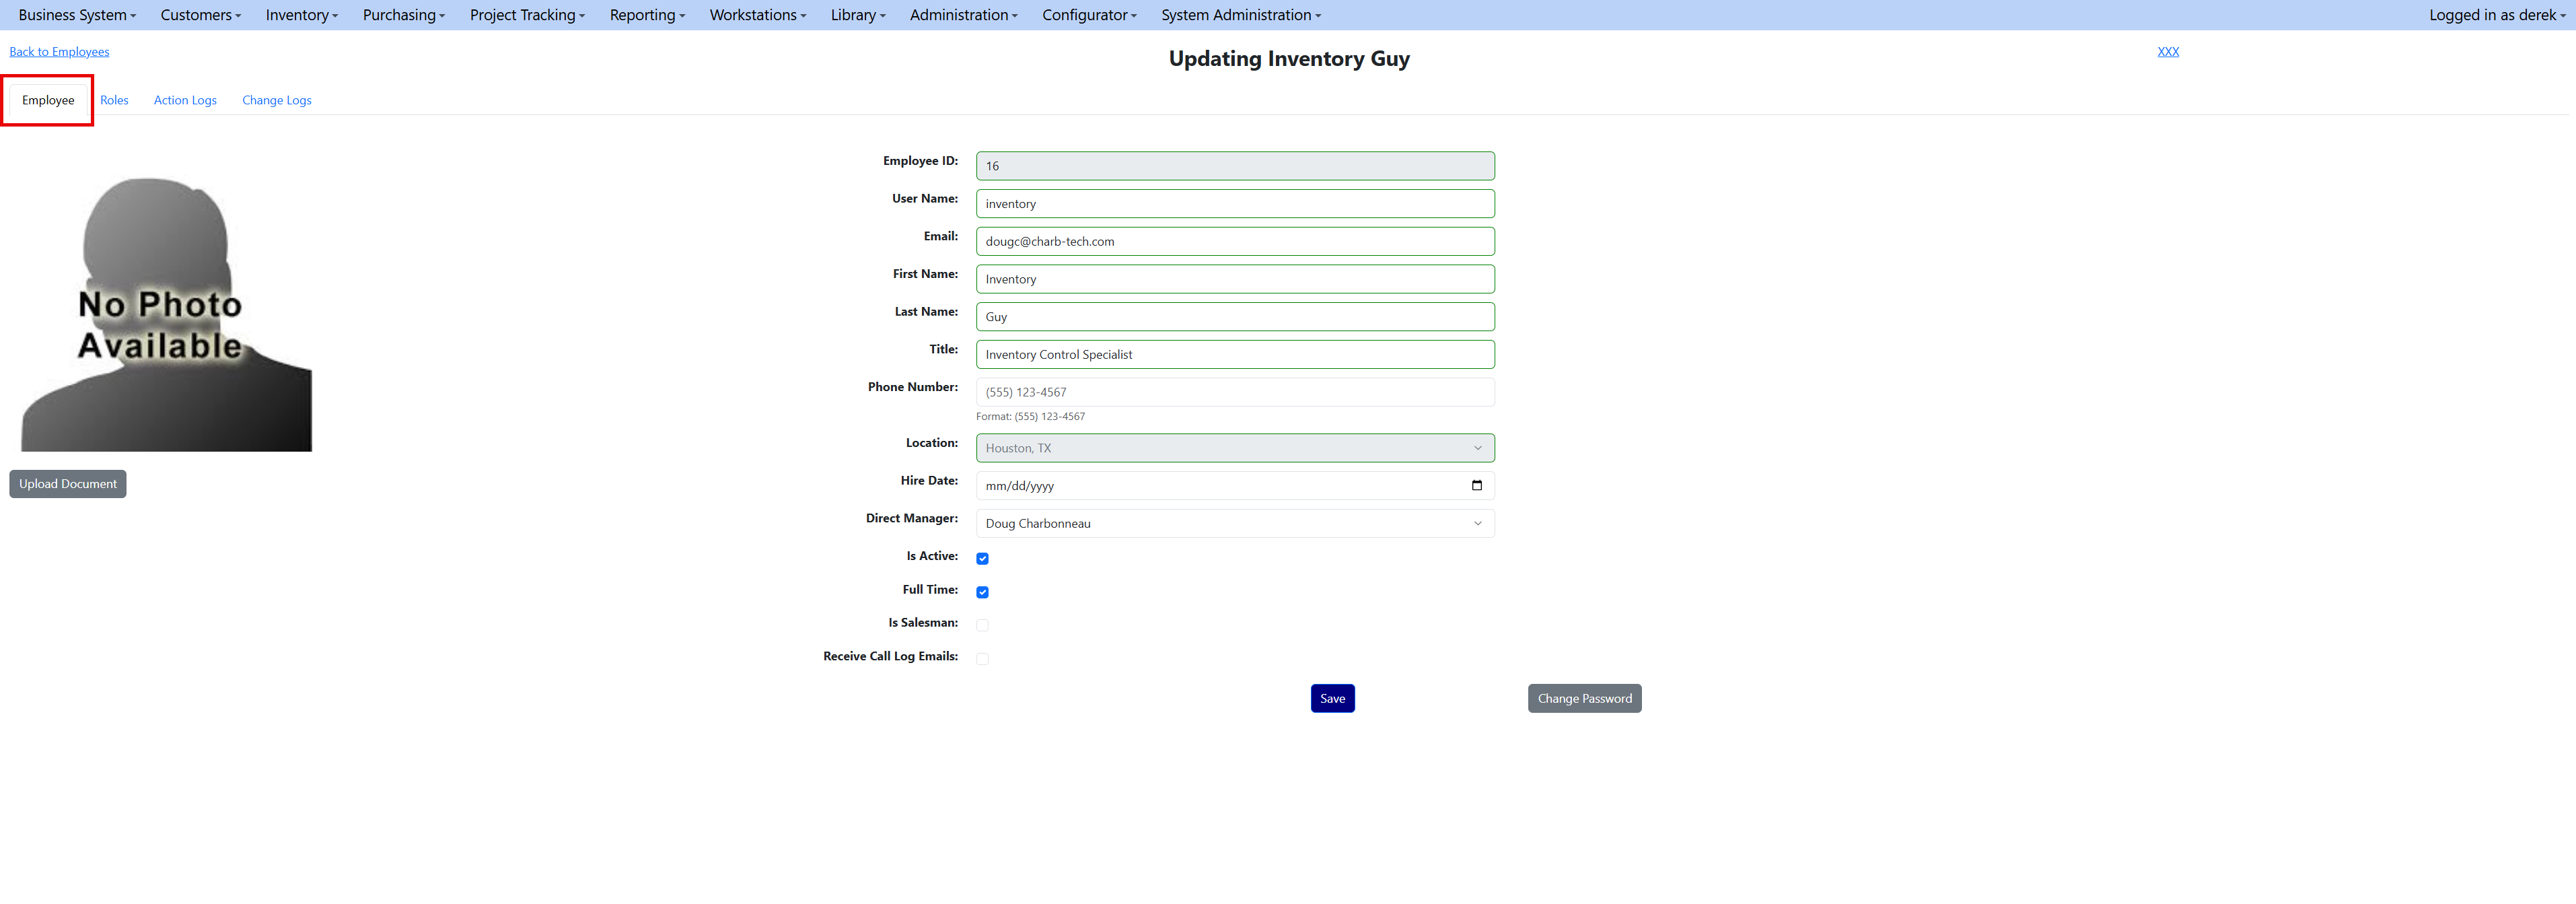Open the Location dropdown
2576x904 pixels.
tap(1234, 448)
